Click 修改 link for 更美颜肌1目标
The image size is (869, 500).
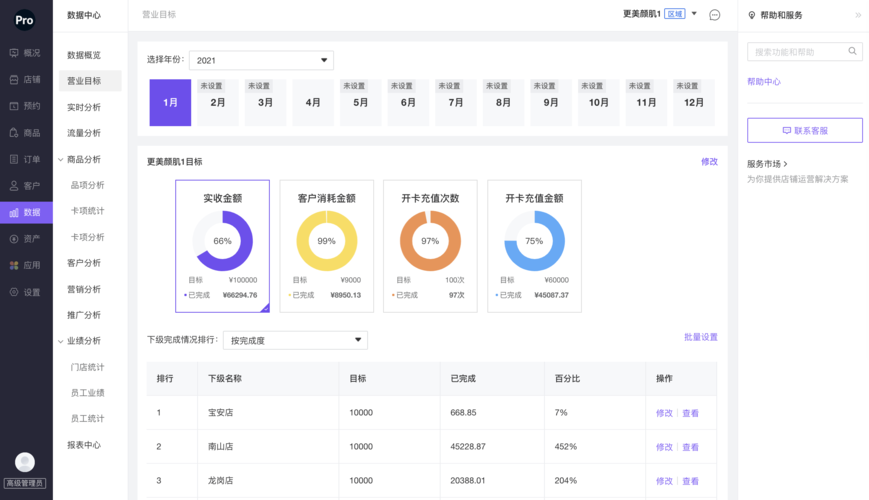(709, 161)
